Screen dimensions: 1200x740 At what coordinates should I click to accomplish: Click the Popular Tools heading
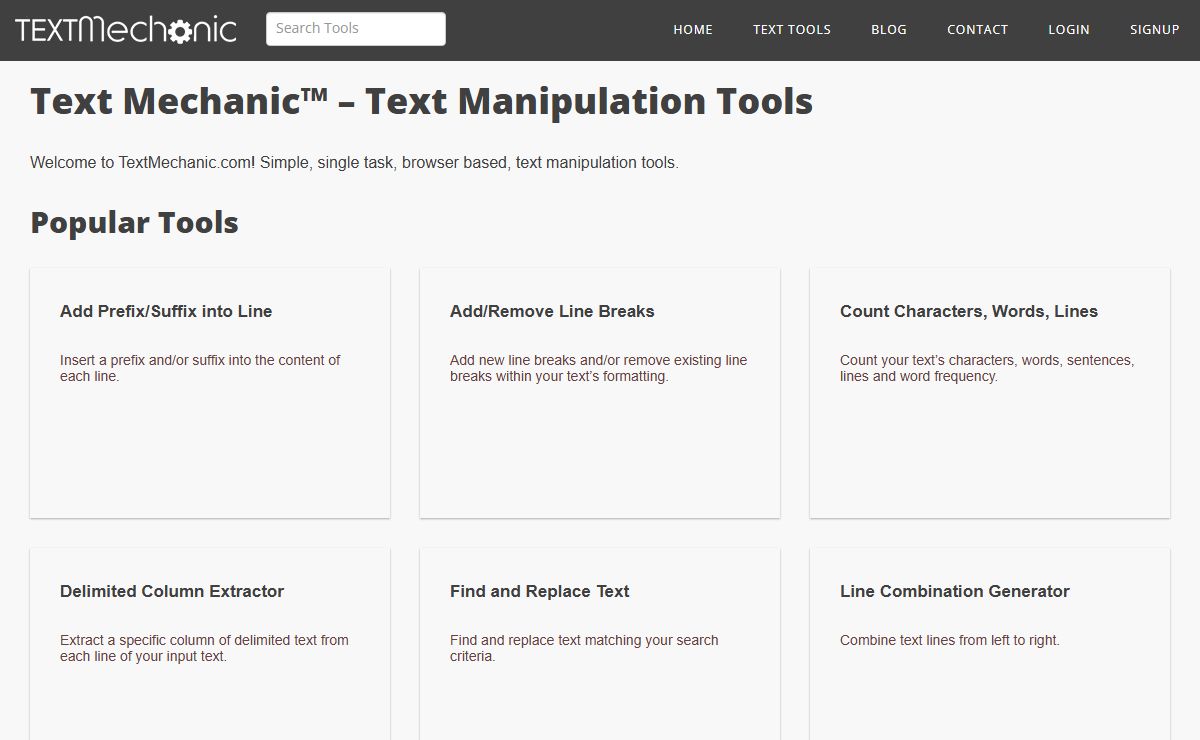point(134,222)
